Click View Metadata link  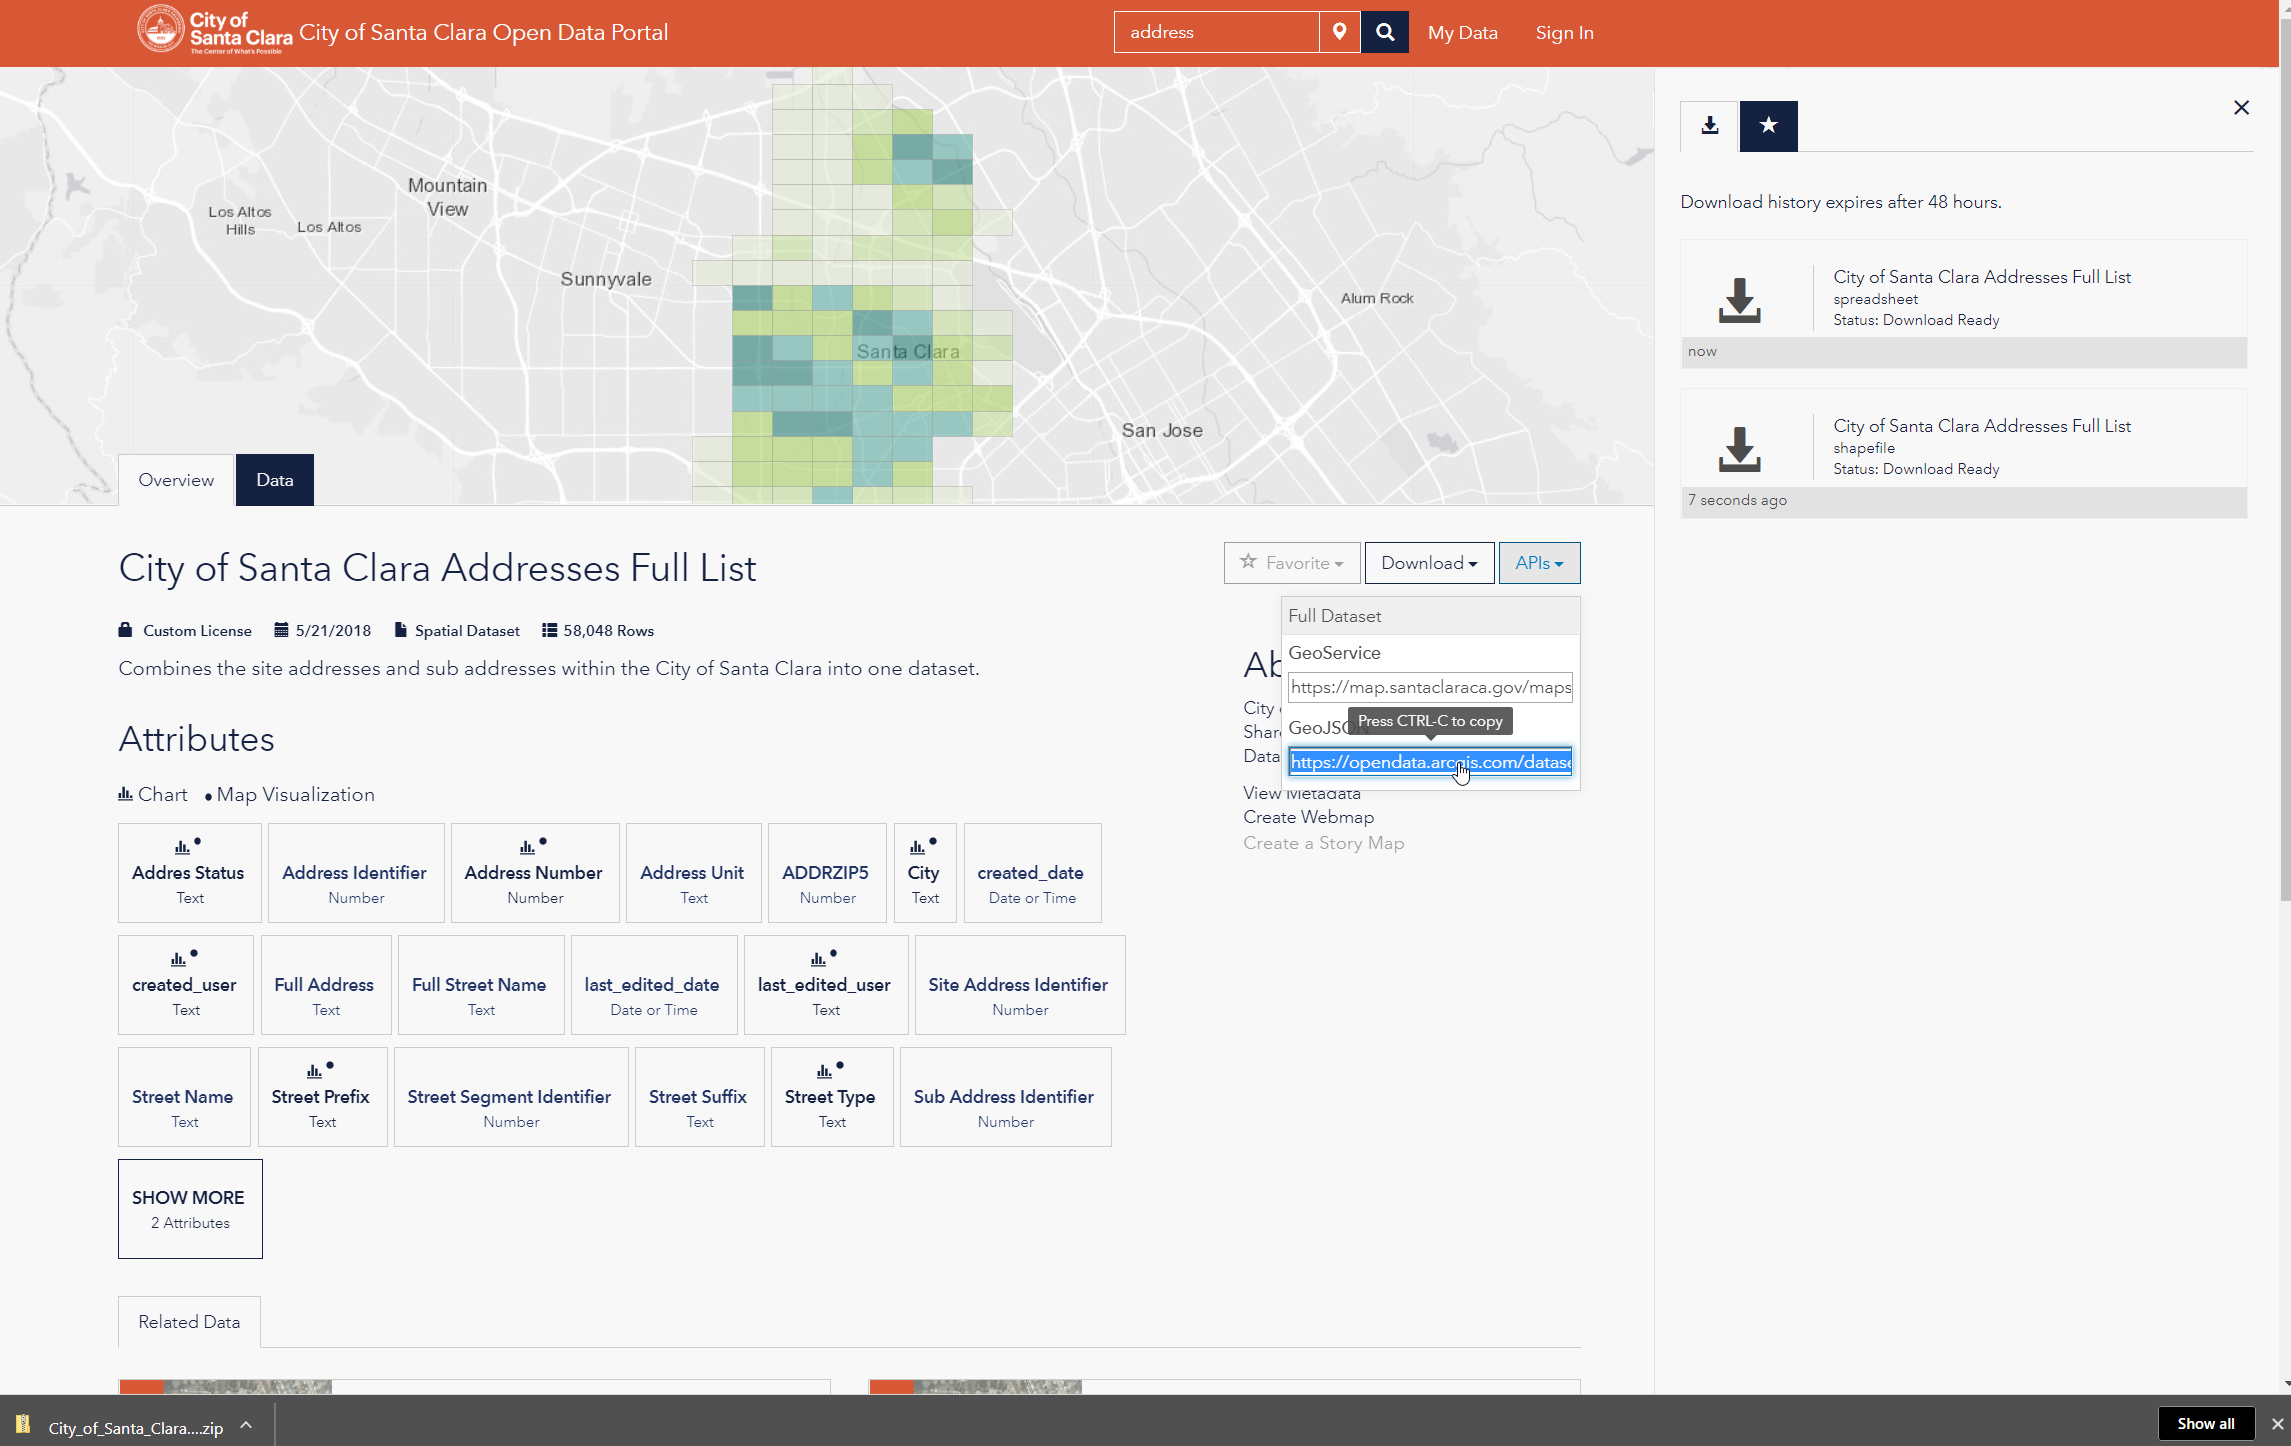tap(1301, 793)
